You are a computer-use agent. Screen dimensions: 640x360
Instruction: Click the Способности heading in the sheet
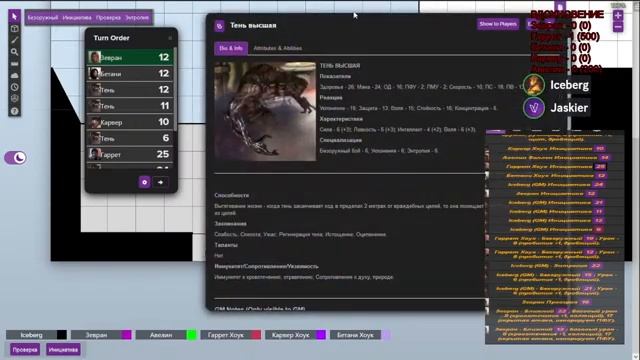click(x=231, y=196)
